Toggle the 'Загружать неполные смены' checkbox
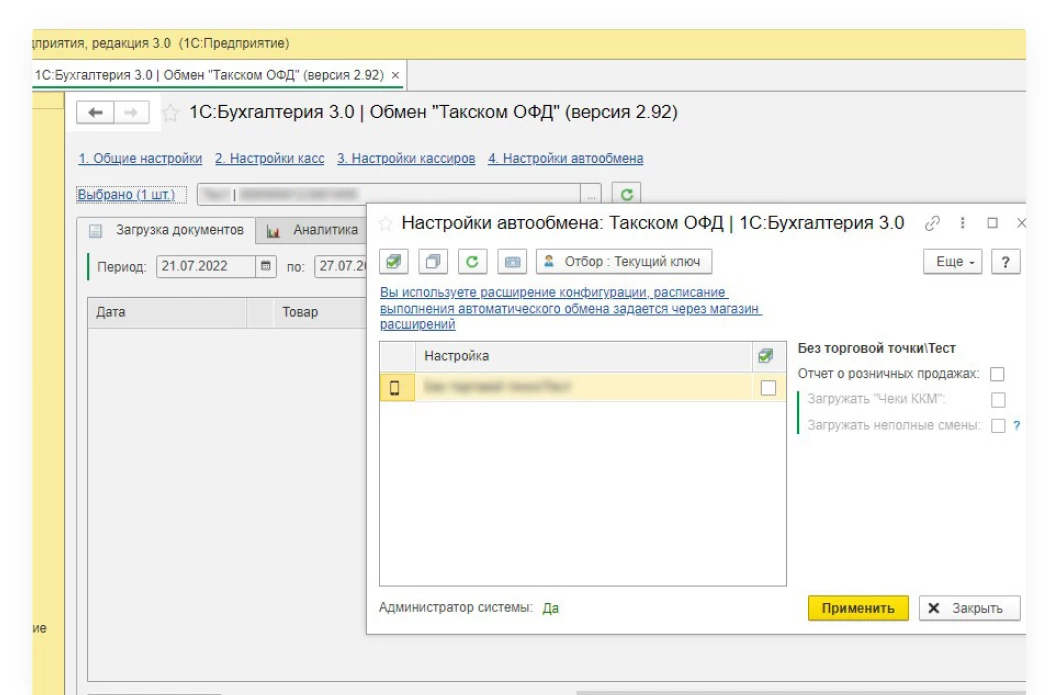 [x=997, y=426]
